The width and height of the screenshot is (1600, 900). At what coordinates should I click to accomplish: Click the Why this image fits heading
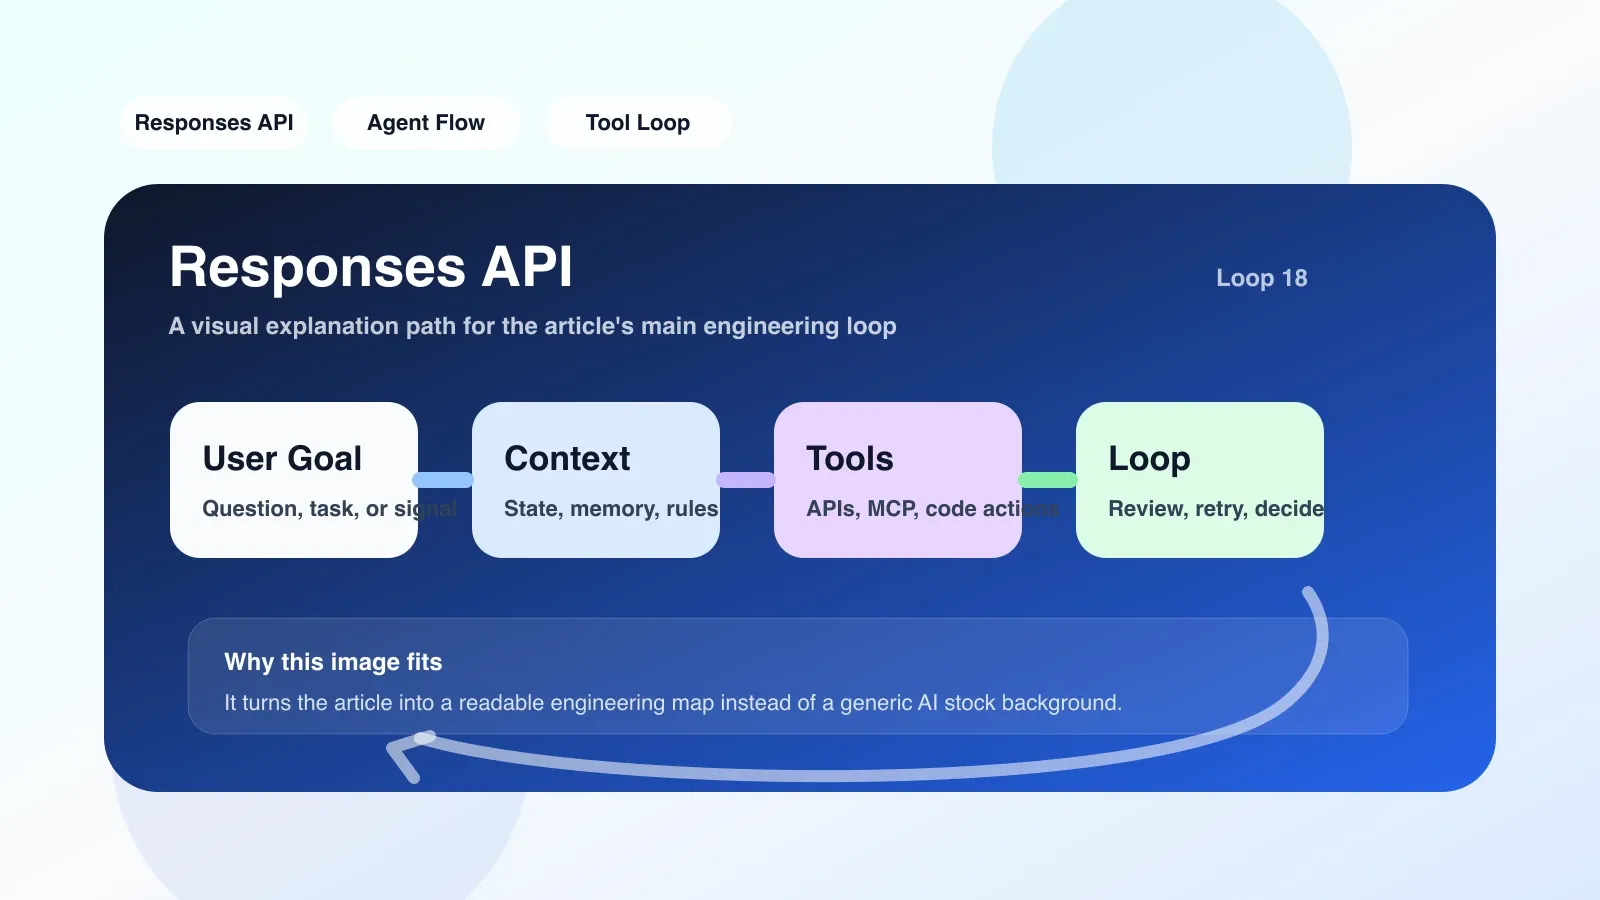coord(333,662)
